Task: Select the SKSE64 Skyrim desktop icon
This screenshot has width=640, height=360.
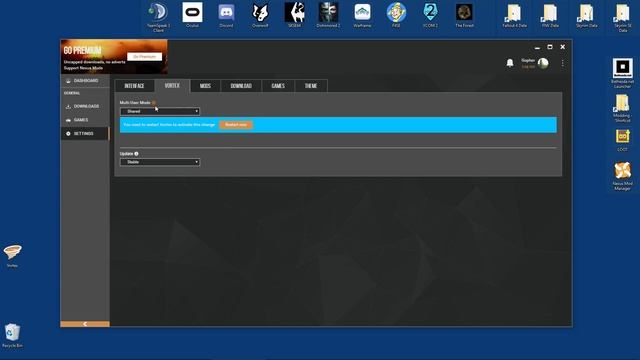Action: [x=294, y=15]
